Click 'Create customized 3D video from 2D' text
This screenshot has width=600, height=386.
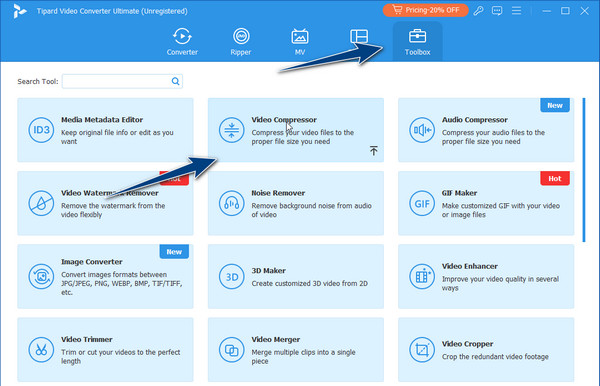pyautogui.click(x=310, y=283)
